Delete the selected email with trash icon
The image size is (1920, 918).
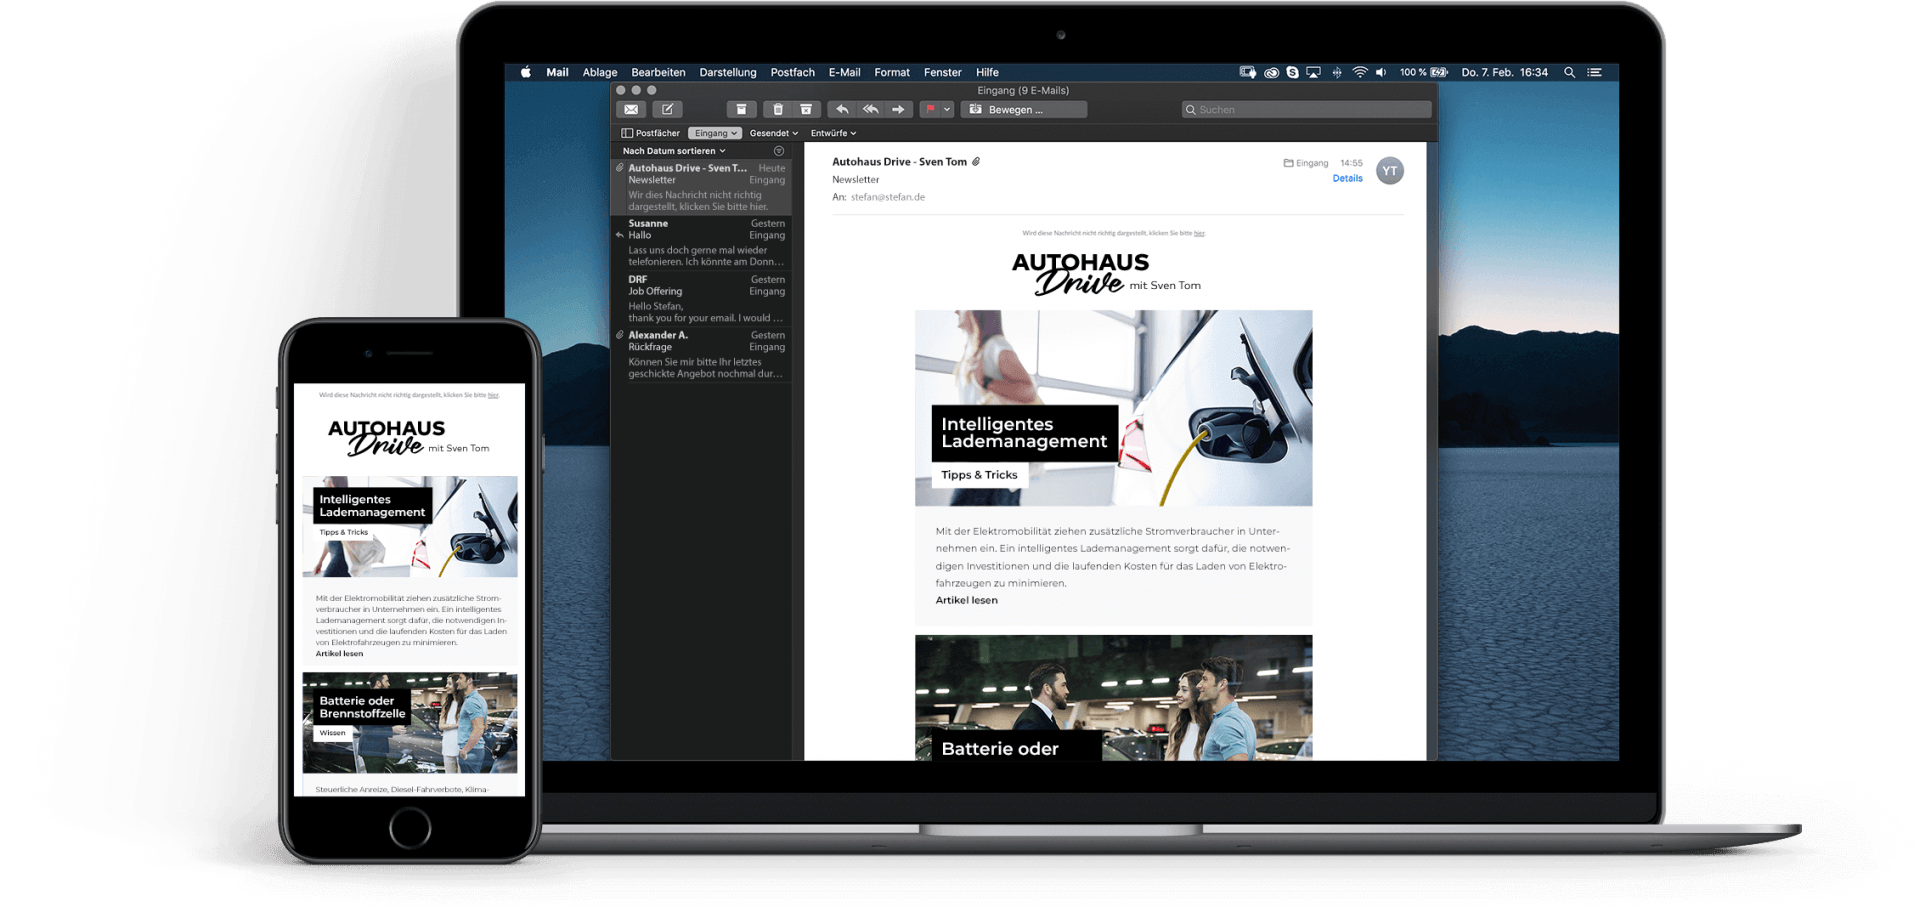(777, 110)
